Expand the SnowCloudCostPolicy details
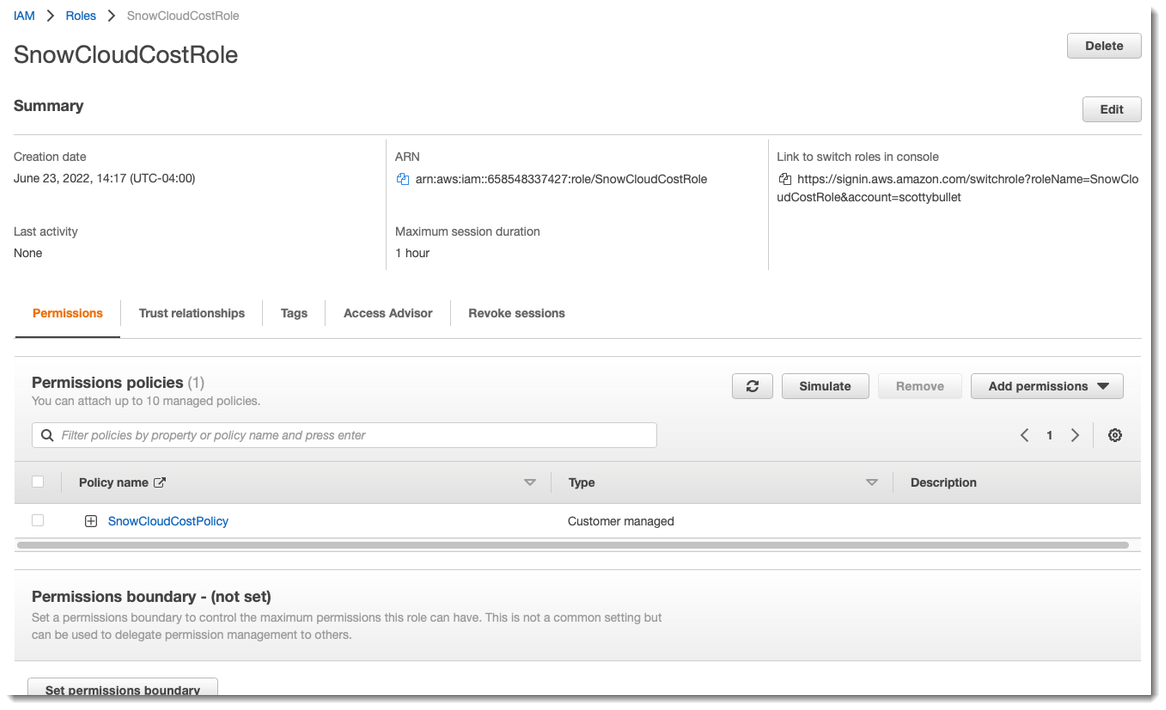Viewport: 1166px width, 710px height. [x=91, y=521]
